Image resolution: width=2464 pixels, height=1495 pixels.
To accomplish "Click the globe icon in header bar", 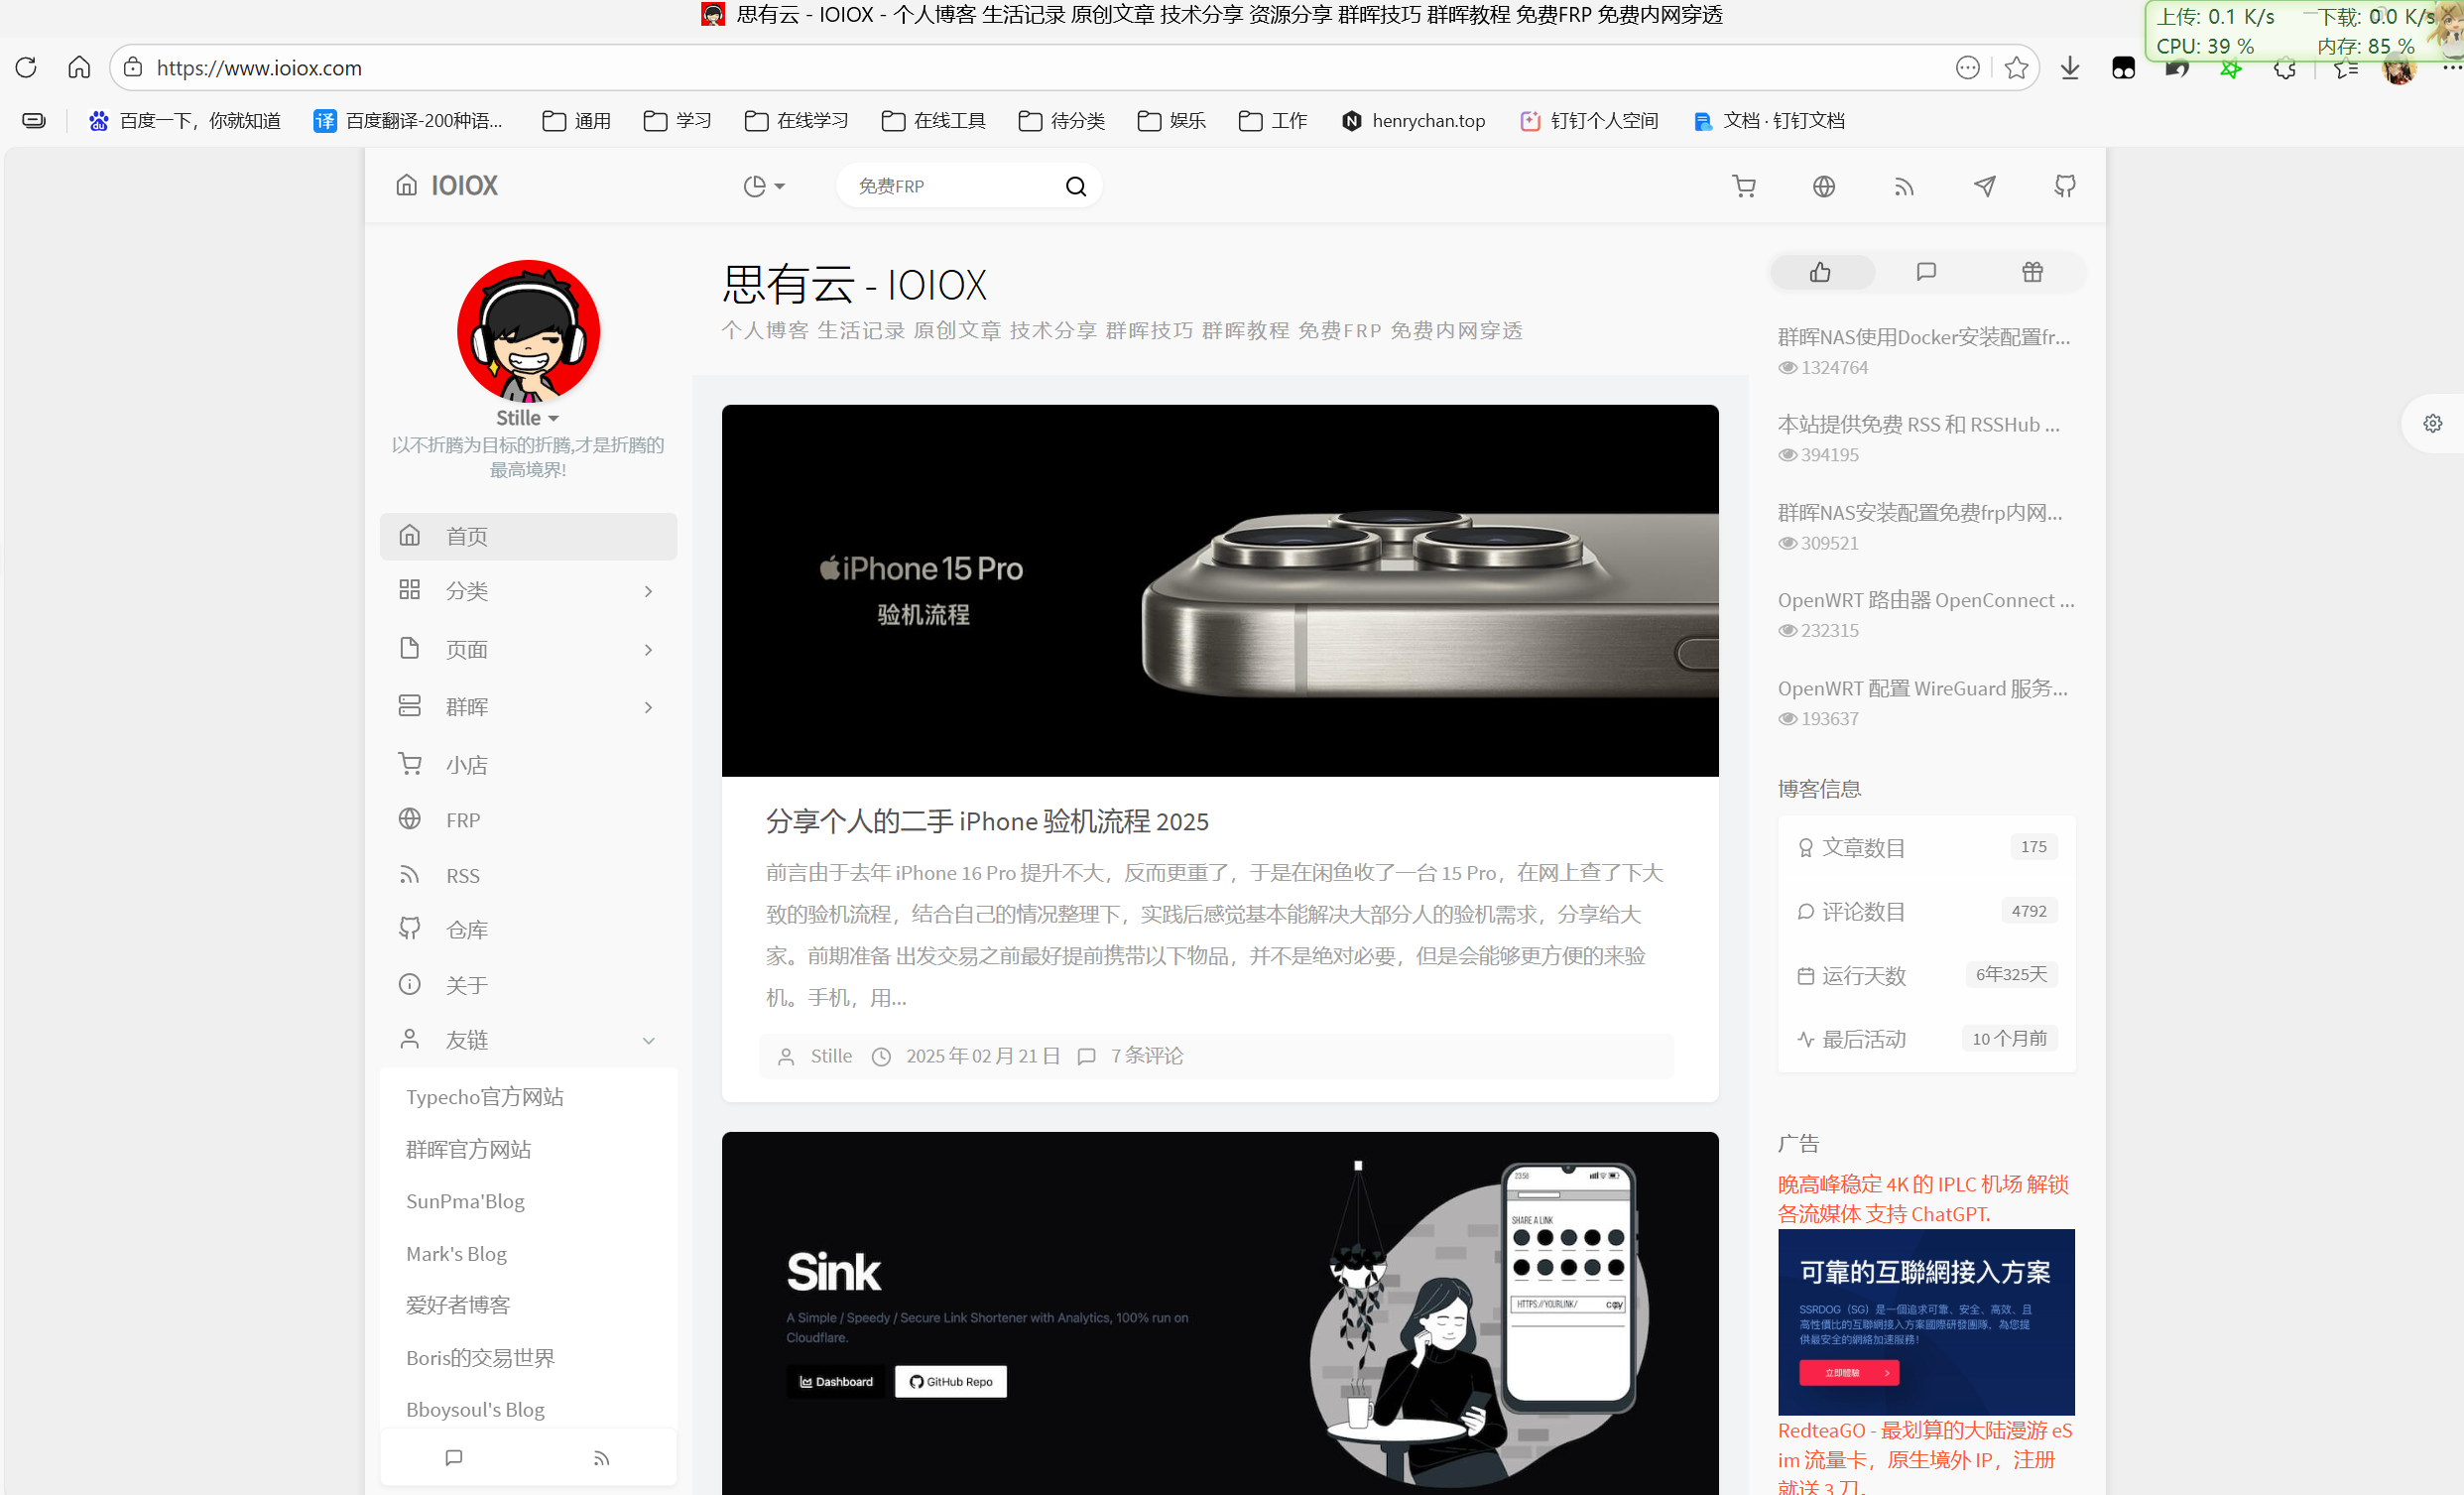I will 1823,186.
